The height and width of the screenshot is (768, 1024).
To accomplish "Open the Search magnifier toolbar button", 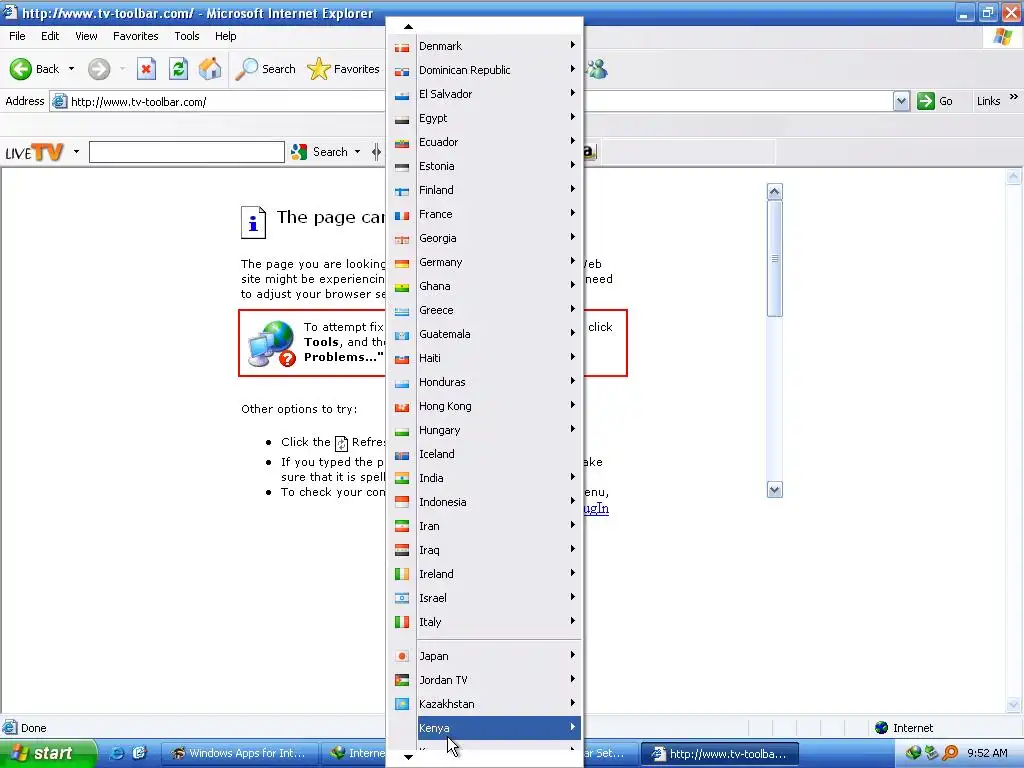I will (266, 69).
